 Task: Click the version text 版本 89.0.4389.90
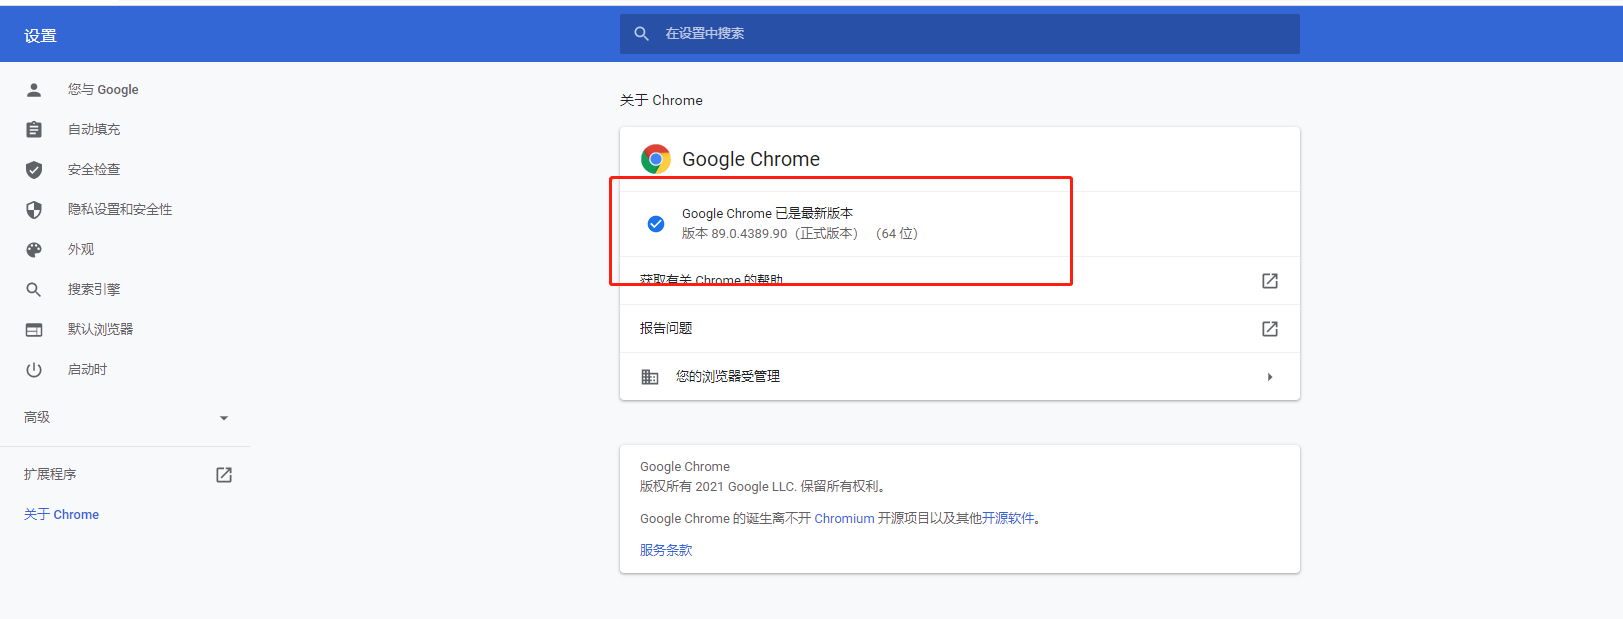(x=735, y=234)
